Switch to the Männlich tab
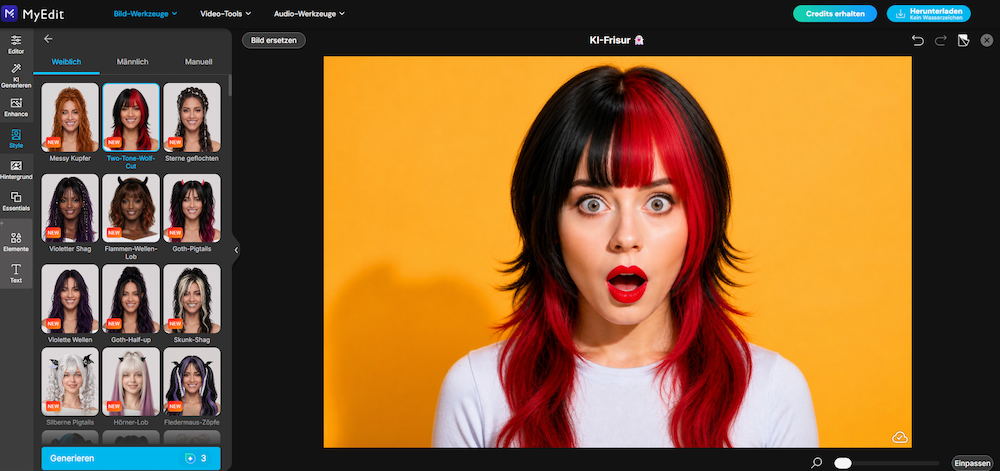 pyautogui.click(x=133, y=62)
